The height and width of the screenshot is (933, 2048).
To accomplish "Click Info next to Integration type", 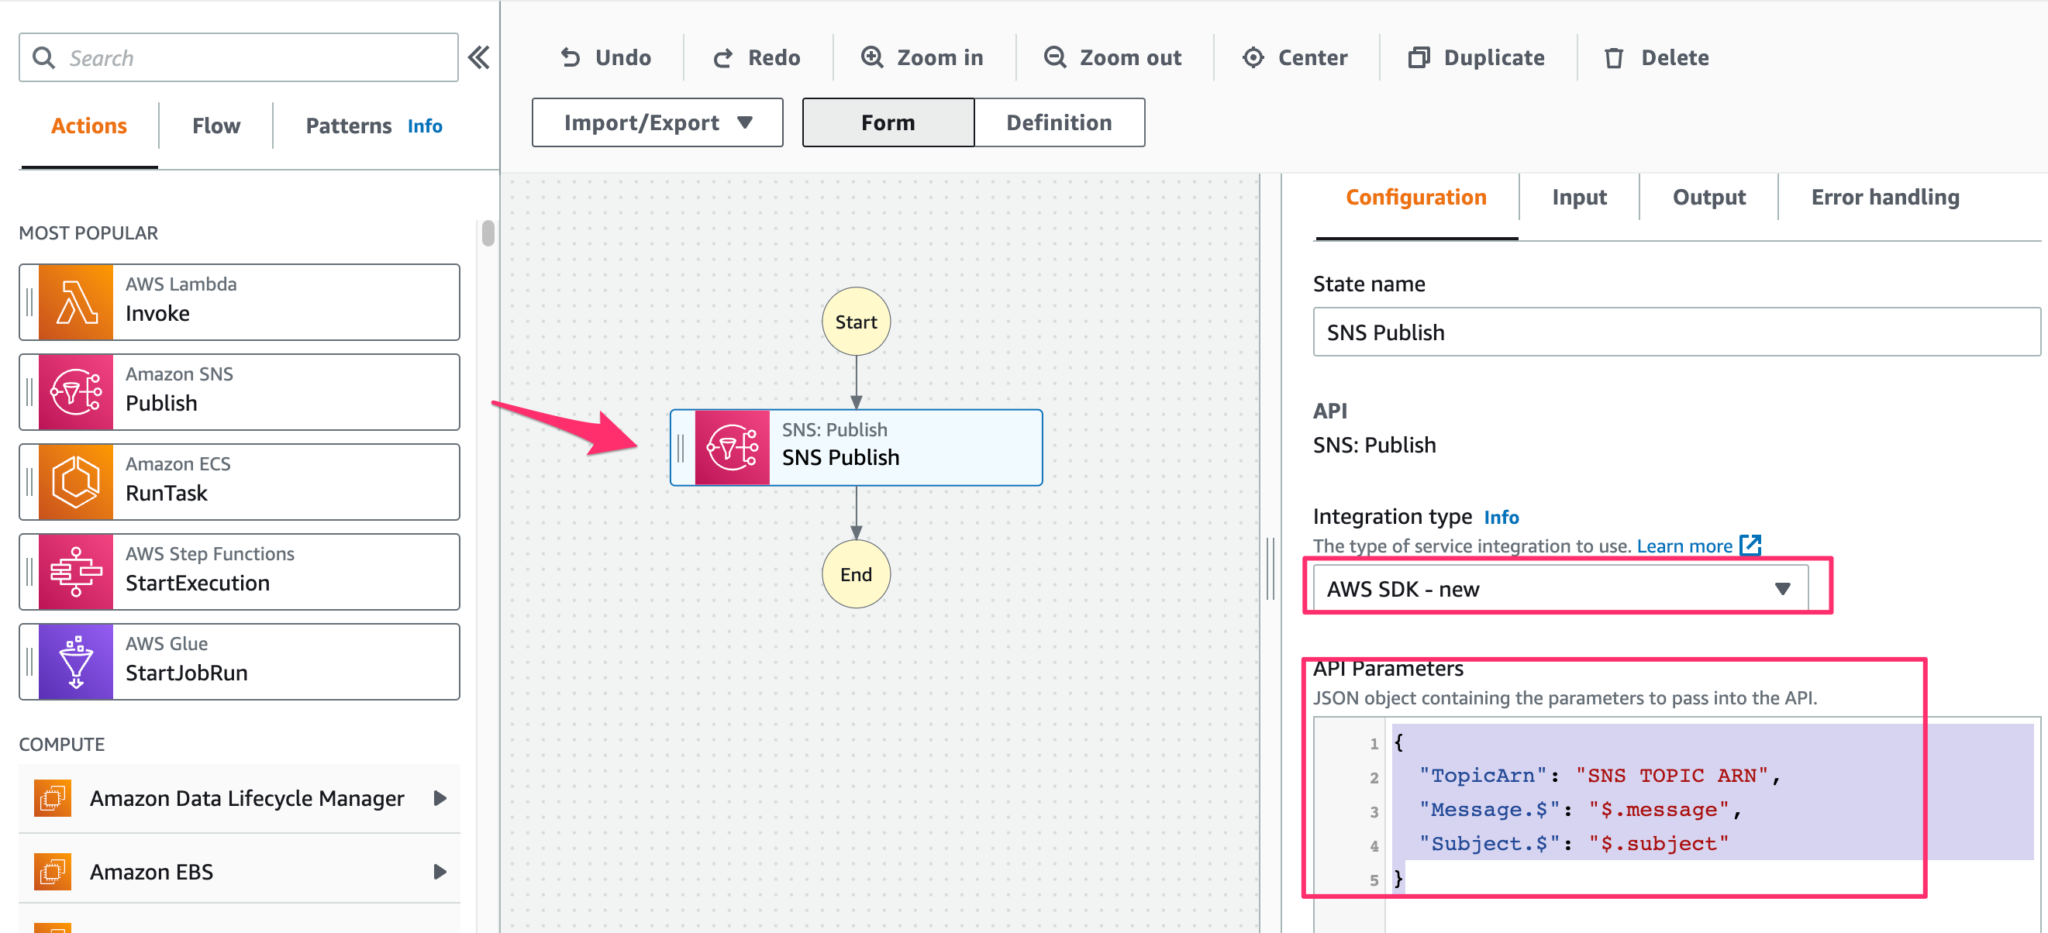I will coord(1501,517).
